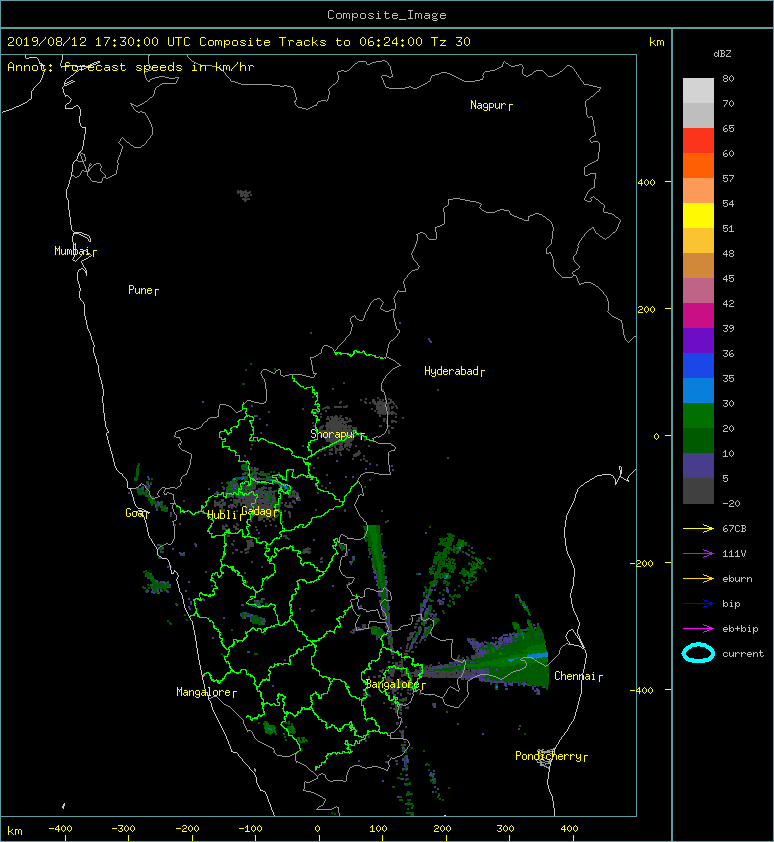Click the Composite_Image title text

coord(387,15)
